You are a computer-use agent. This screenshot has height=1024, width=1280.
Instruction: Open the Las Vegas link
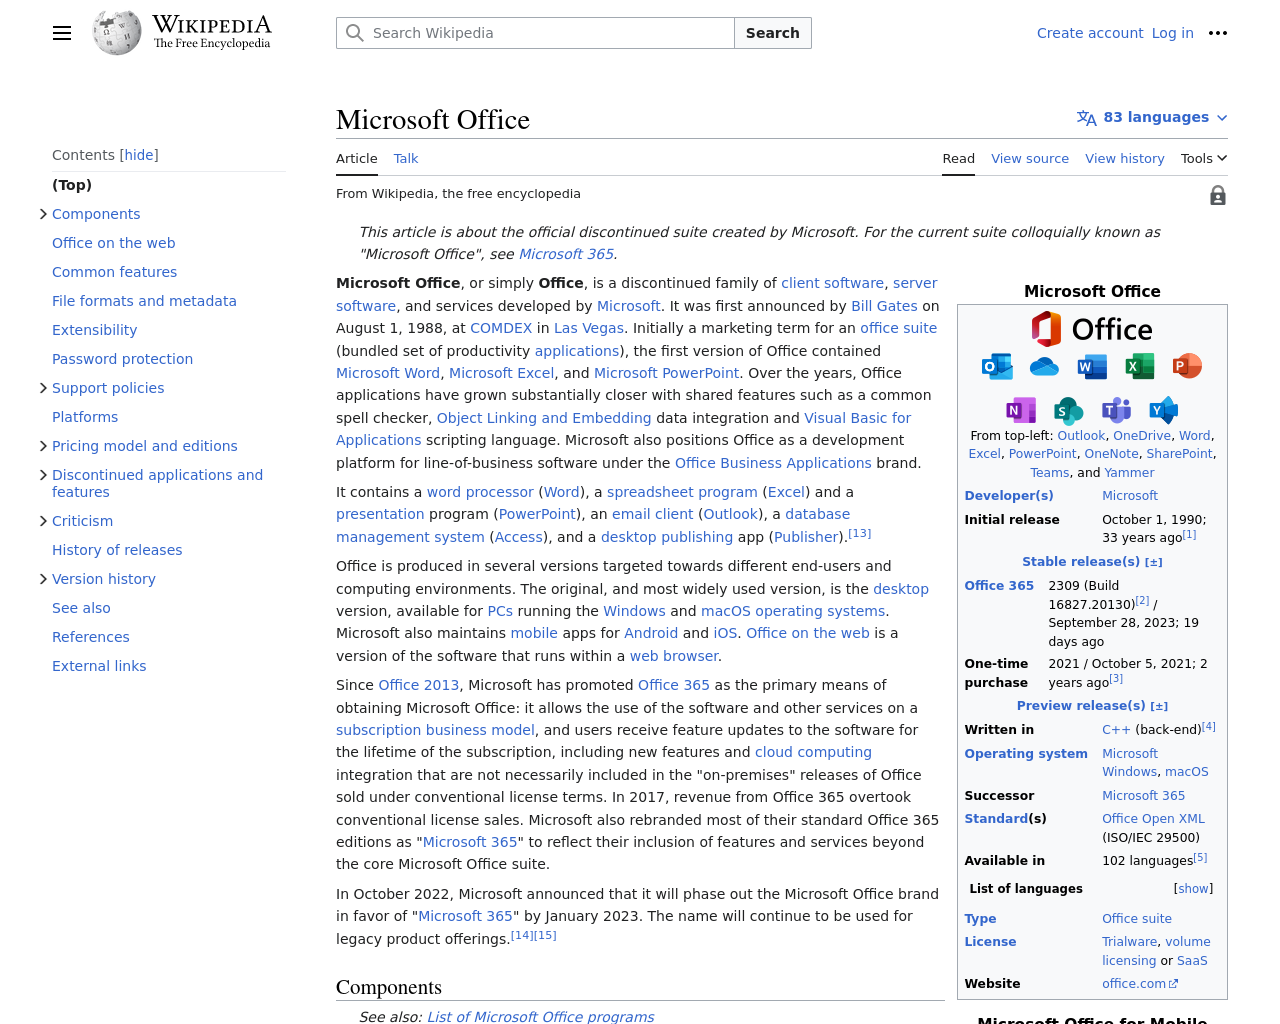coord(590,328)
